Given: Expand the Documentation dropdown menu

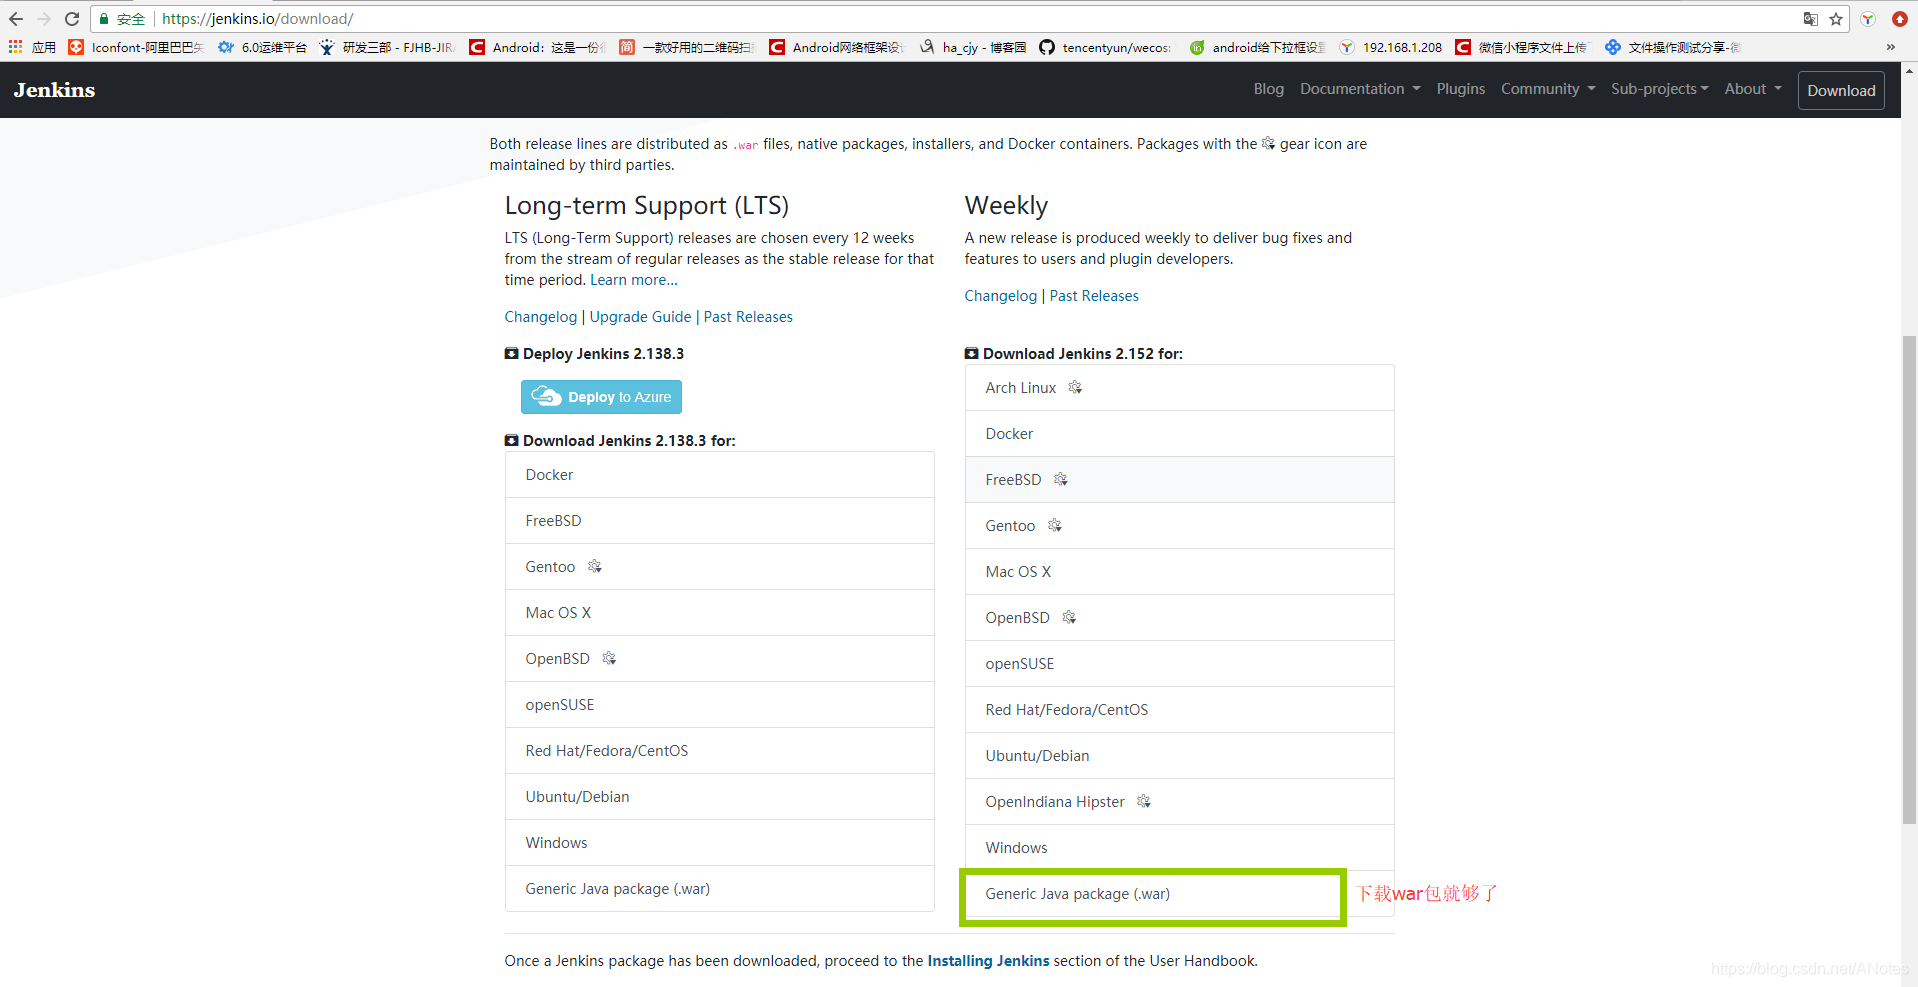Looking at the screenshot, I should 1360,89.
